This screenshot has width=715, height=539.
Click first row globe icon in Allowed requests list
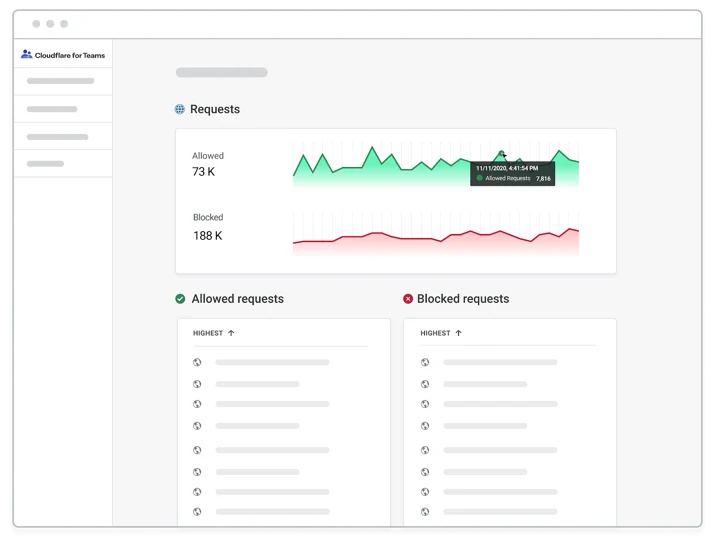pyautogui.click(x=197, y=362)
